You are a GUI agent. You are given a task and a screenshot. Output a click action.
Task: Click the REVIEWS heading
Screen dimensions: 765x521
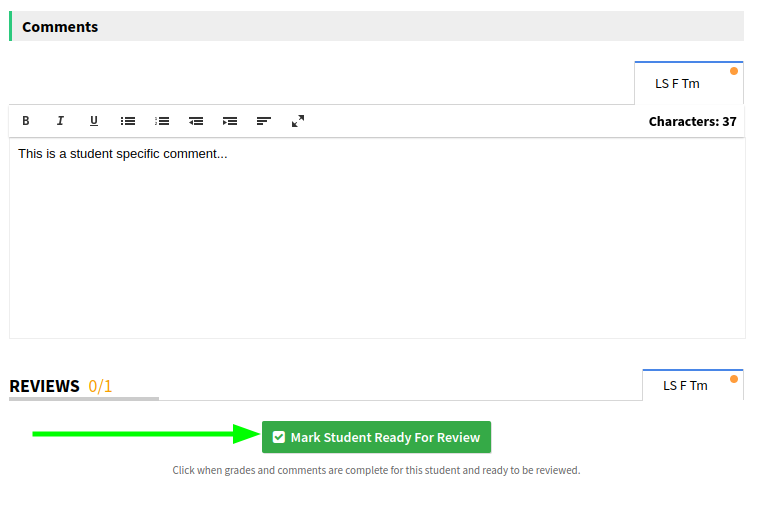(44, 386)
